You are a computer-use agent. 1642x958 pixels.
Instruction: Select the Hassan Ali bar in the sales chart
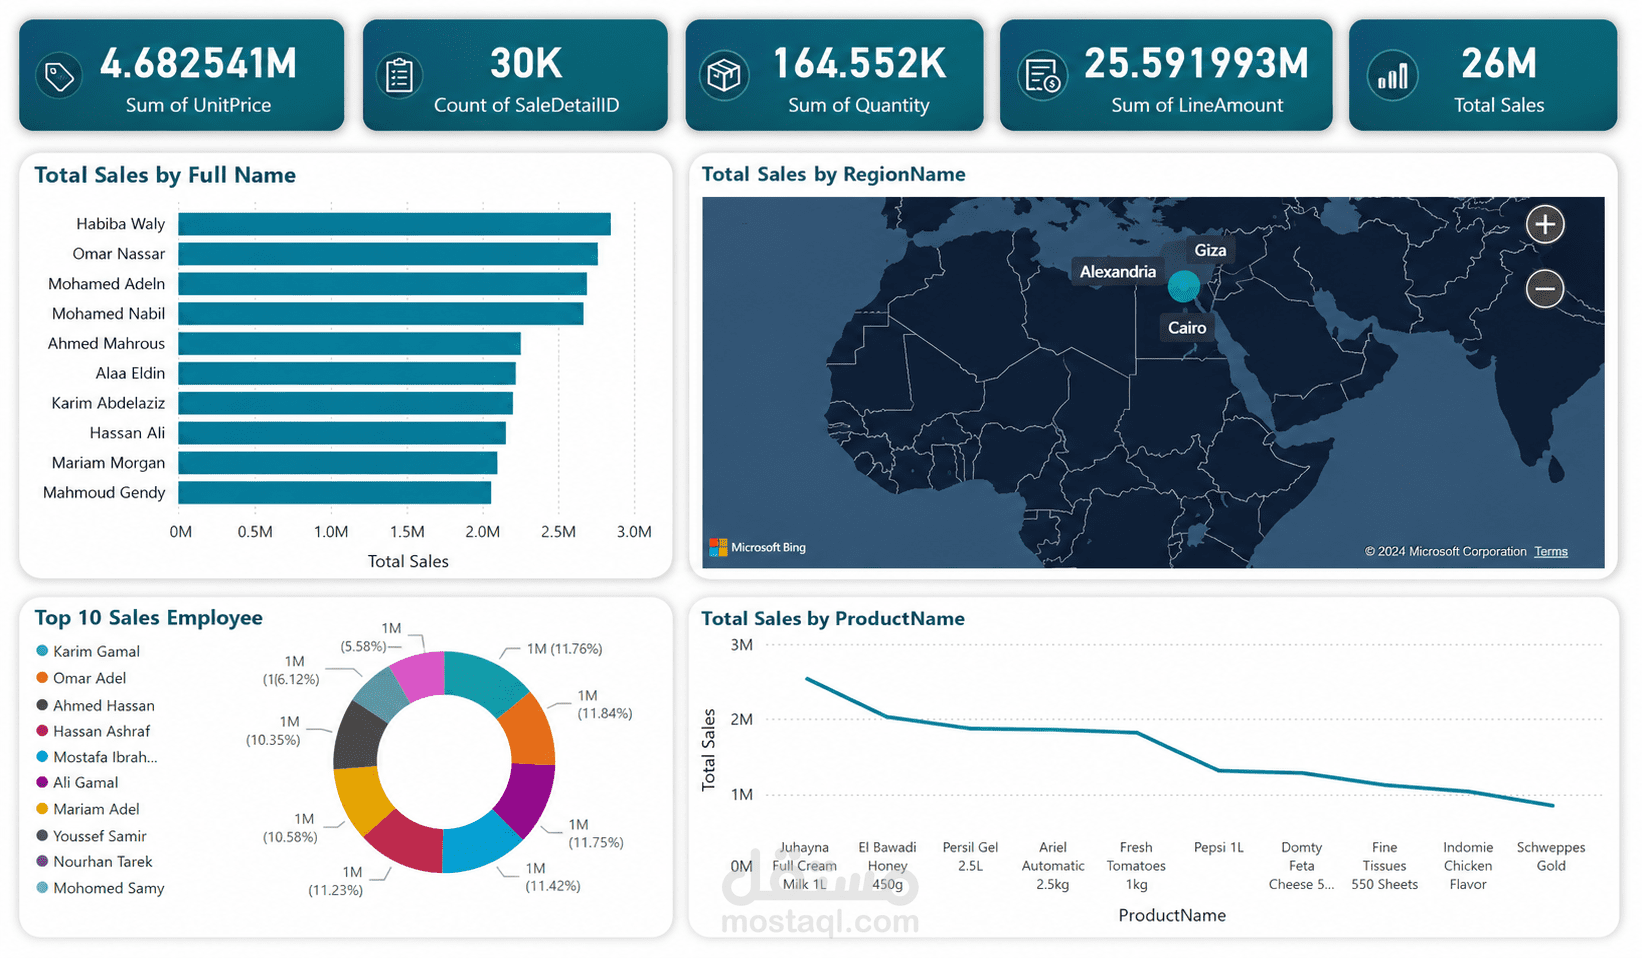click(342, 433)
